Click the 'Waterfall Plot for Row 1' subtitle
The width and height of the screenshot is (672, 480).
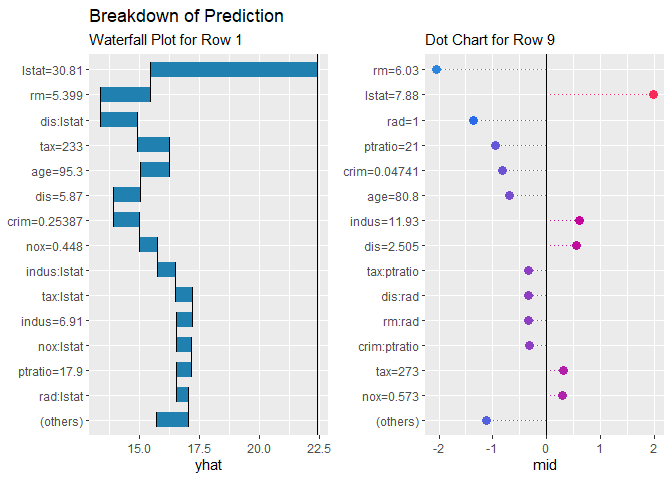166,41
